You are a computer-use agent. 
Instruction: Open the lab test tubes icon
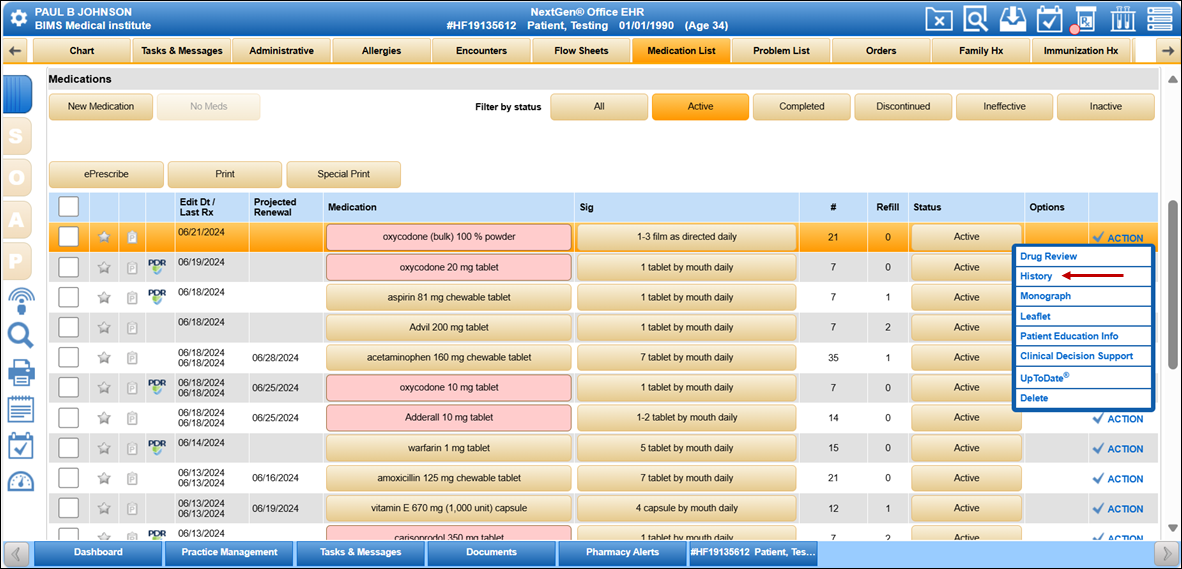(x=1122, y=19)
